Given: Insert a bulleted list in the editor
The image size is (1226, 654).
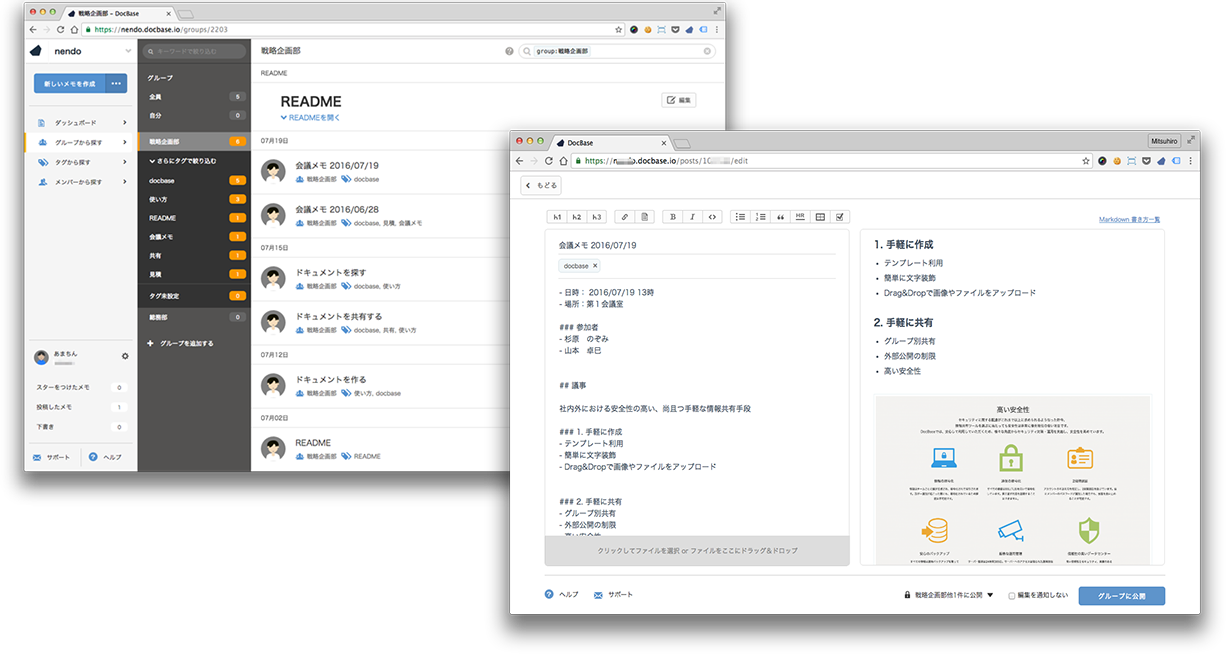Looking at the screenshot, I should 740,216.
